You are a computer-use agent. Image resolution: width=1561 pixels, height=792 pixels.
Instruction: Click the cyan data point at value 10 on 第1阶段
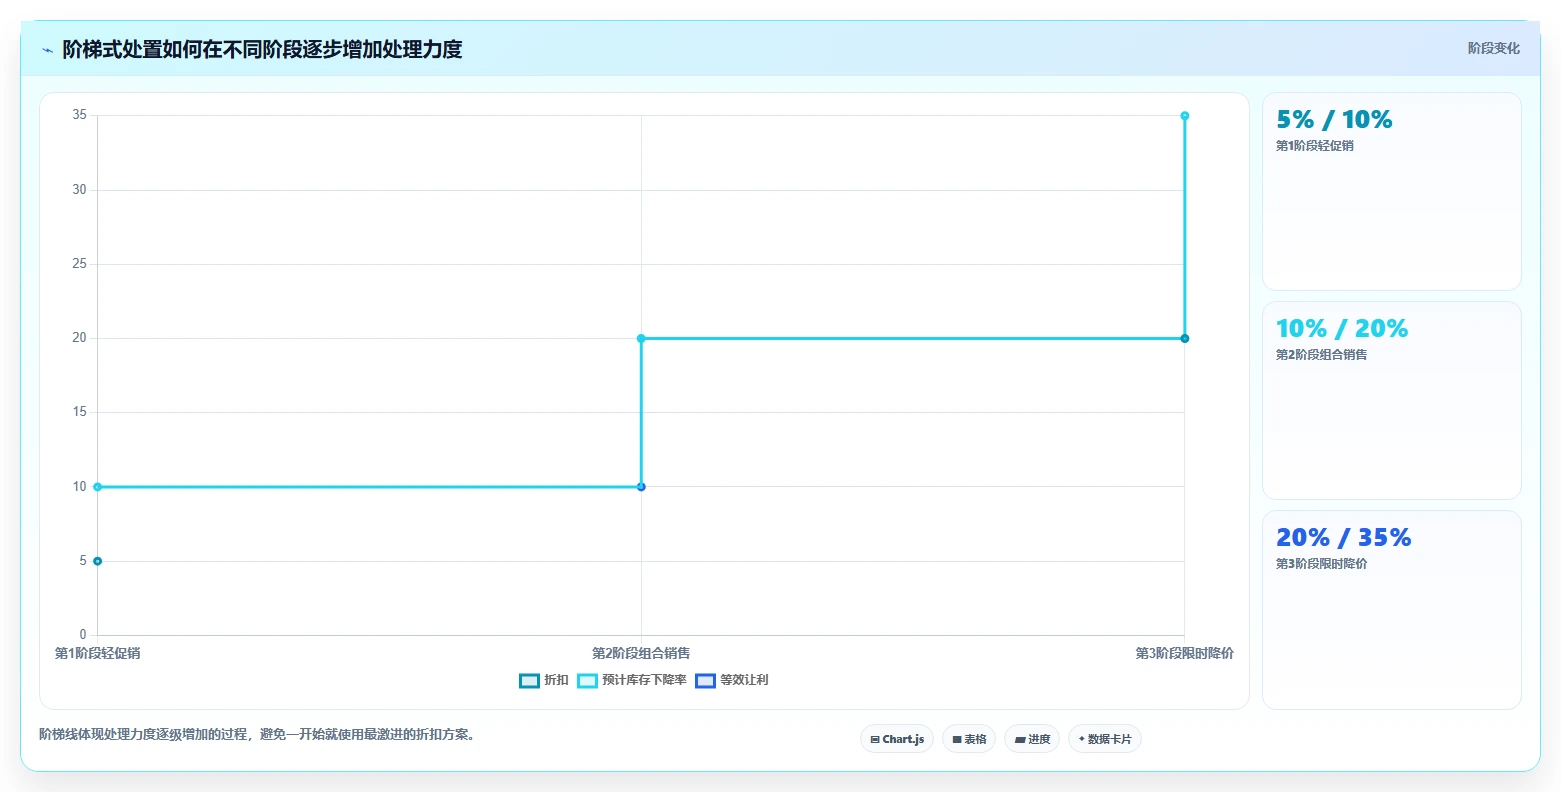[x=97, y=487]
